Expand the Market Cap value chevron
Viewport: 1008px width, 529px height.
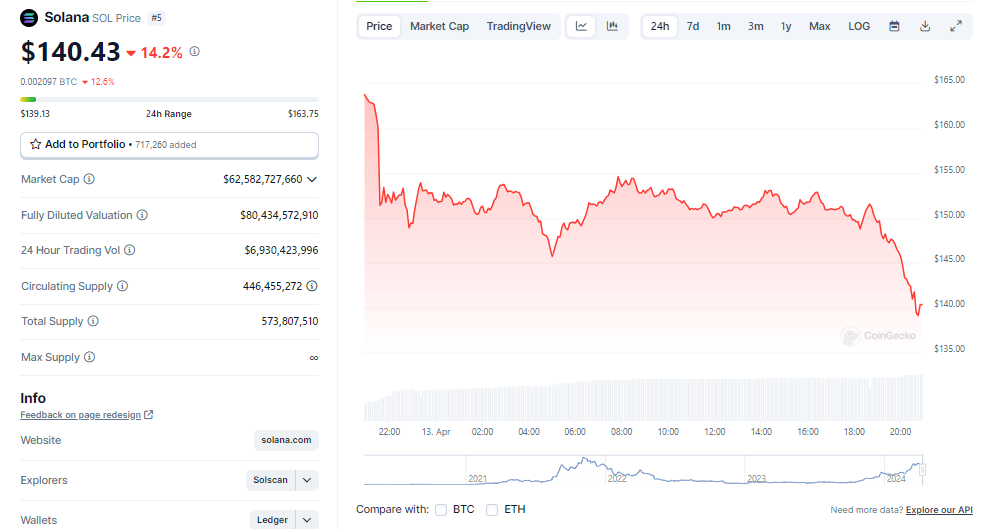[x=312, y=179]
